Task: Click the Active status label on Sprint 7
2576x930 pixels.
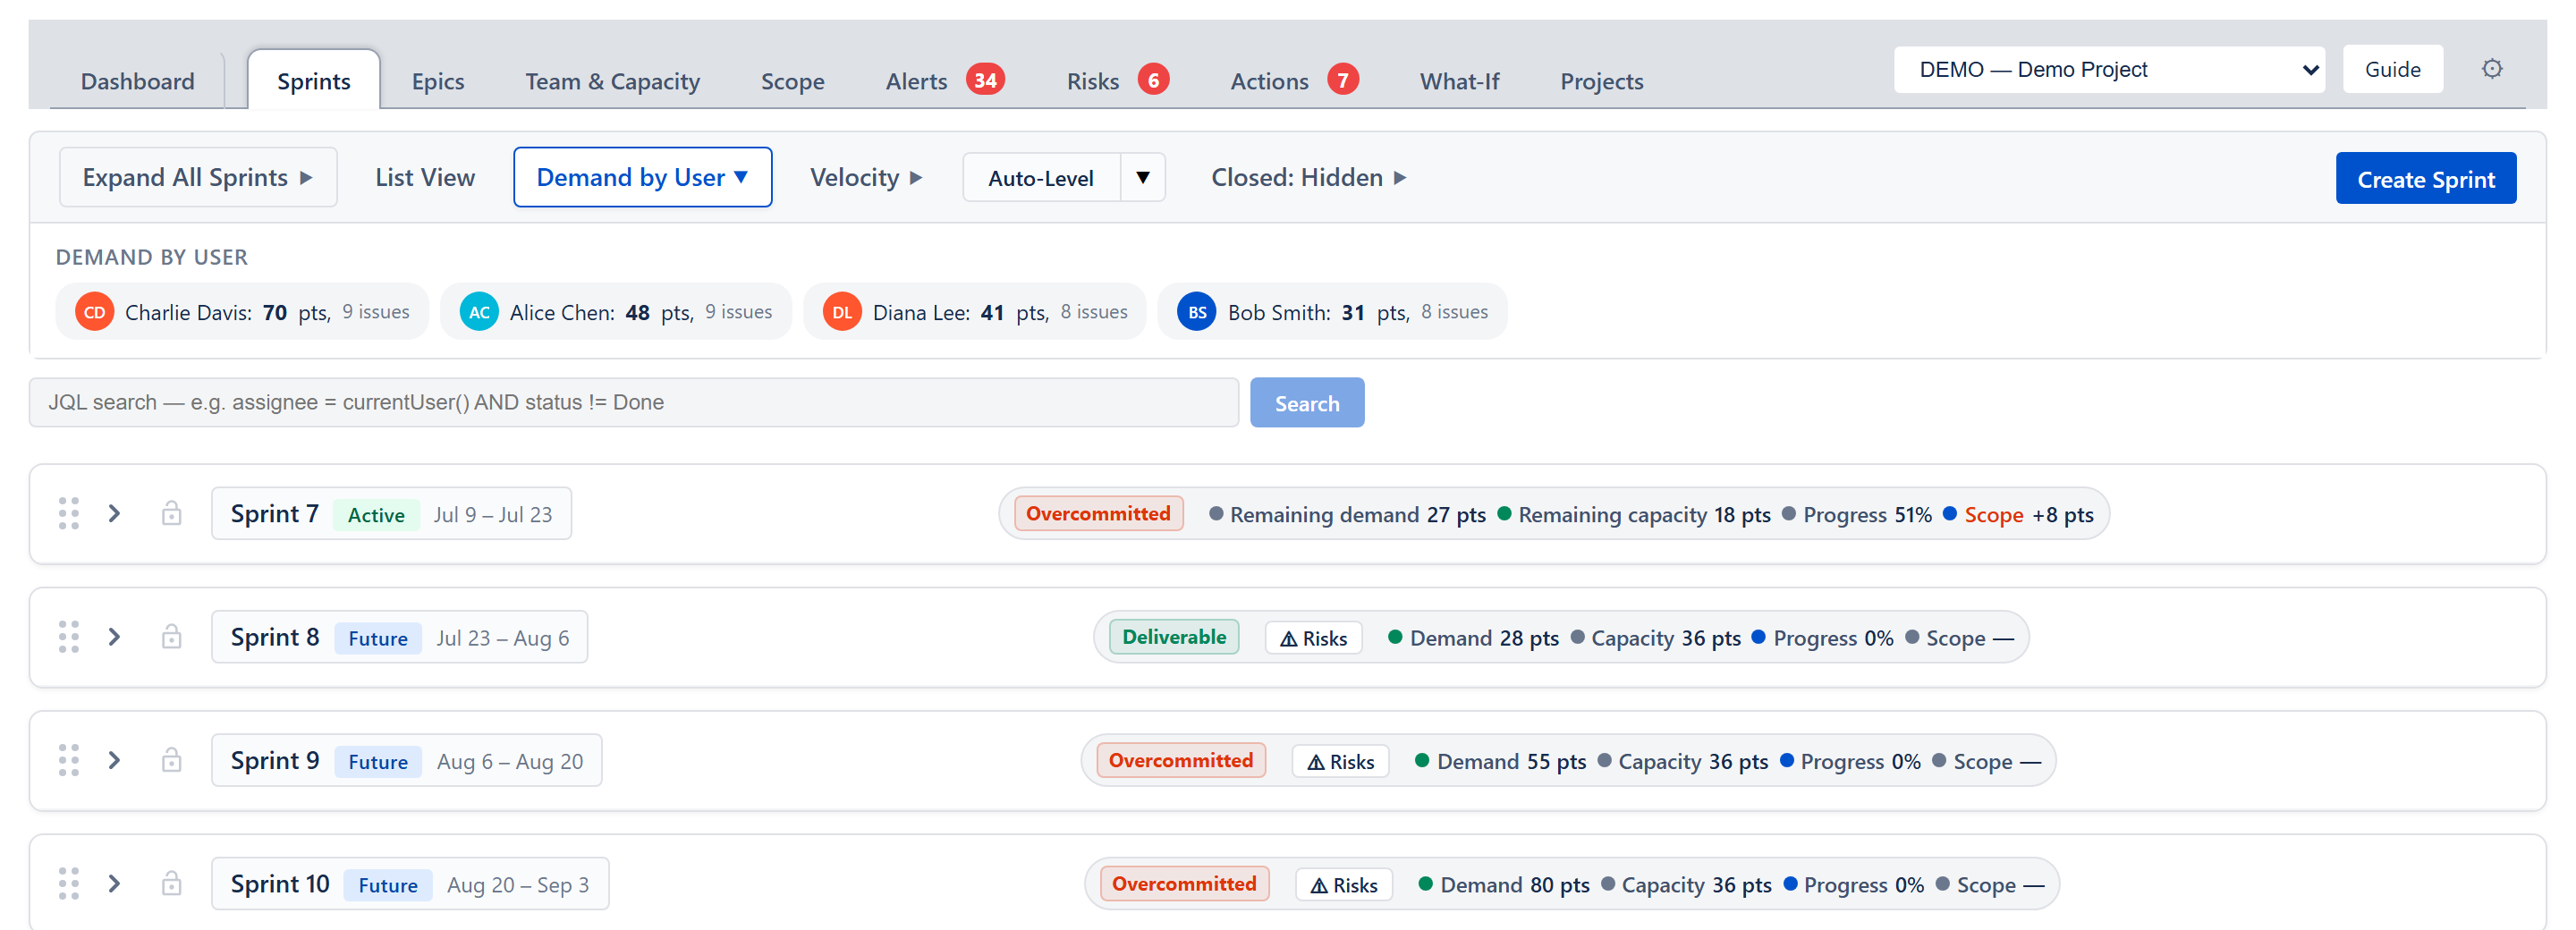Action: pos(376,515)
